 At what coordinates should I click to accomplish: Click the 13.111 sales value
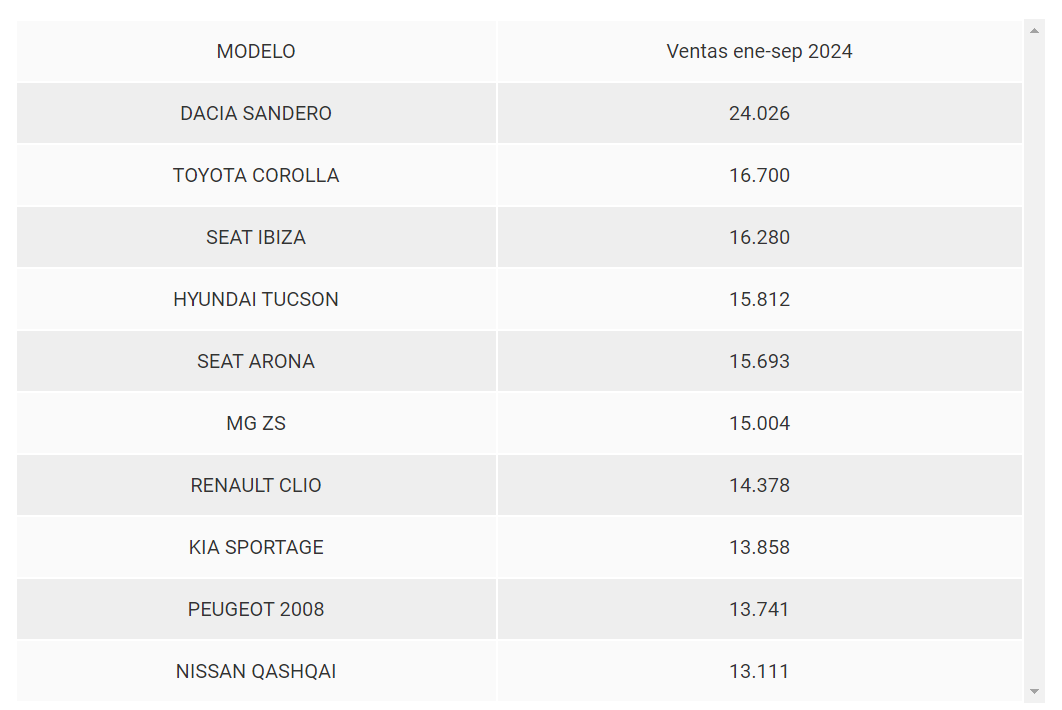click(x=759, y=671)
